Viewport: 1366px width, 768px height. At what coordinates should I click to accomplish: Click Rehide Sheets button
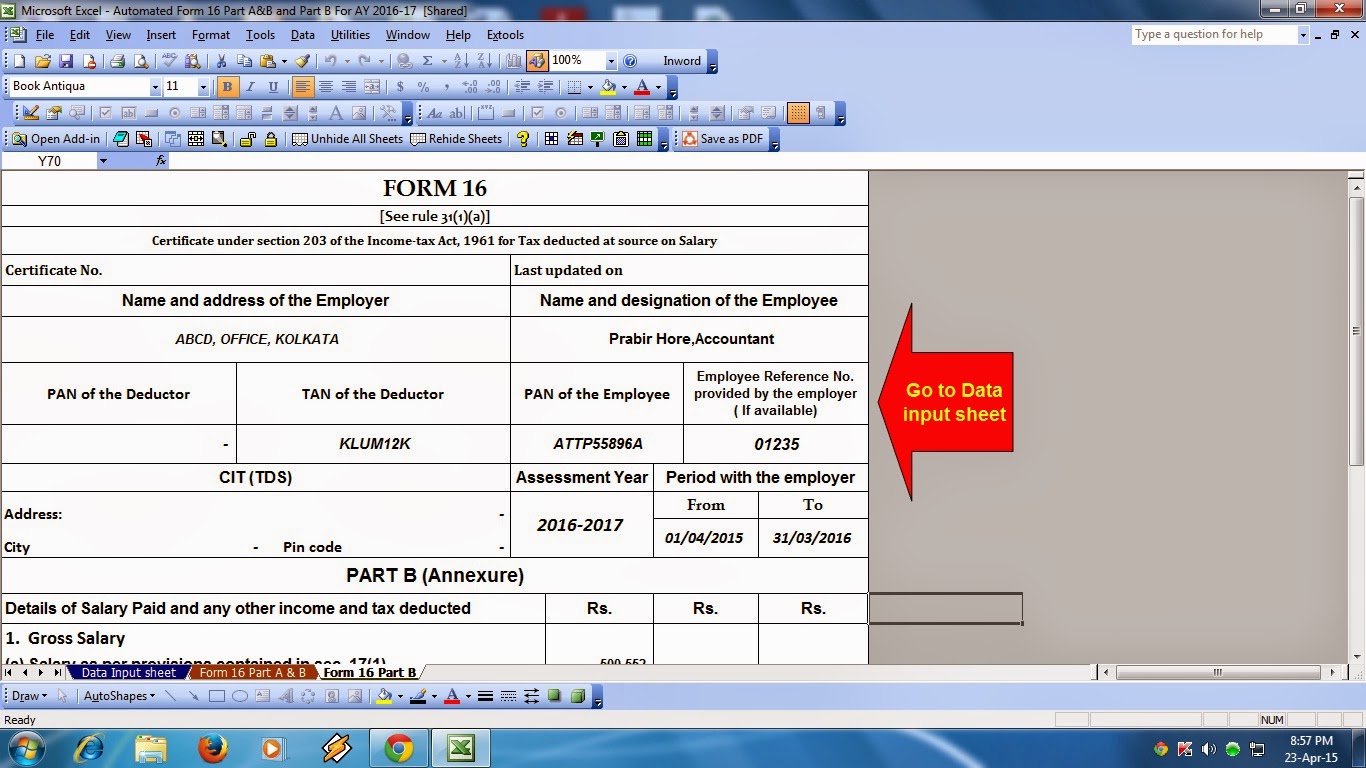click(x=456, y=139)
